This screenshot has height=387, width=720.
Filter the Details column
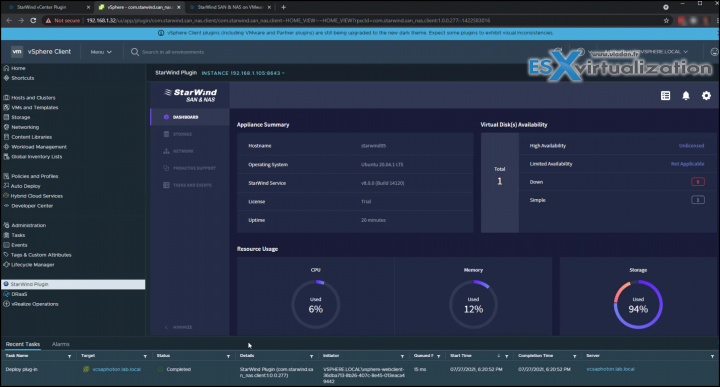point(311,356)
